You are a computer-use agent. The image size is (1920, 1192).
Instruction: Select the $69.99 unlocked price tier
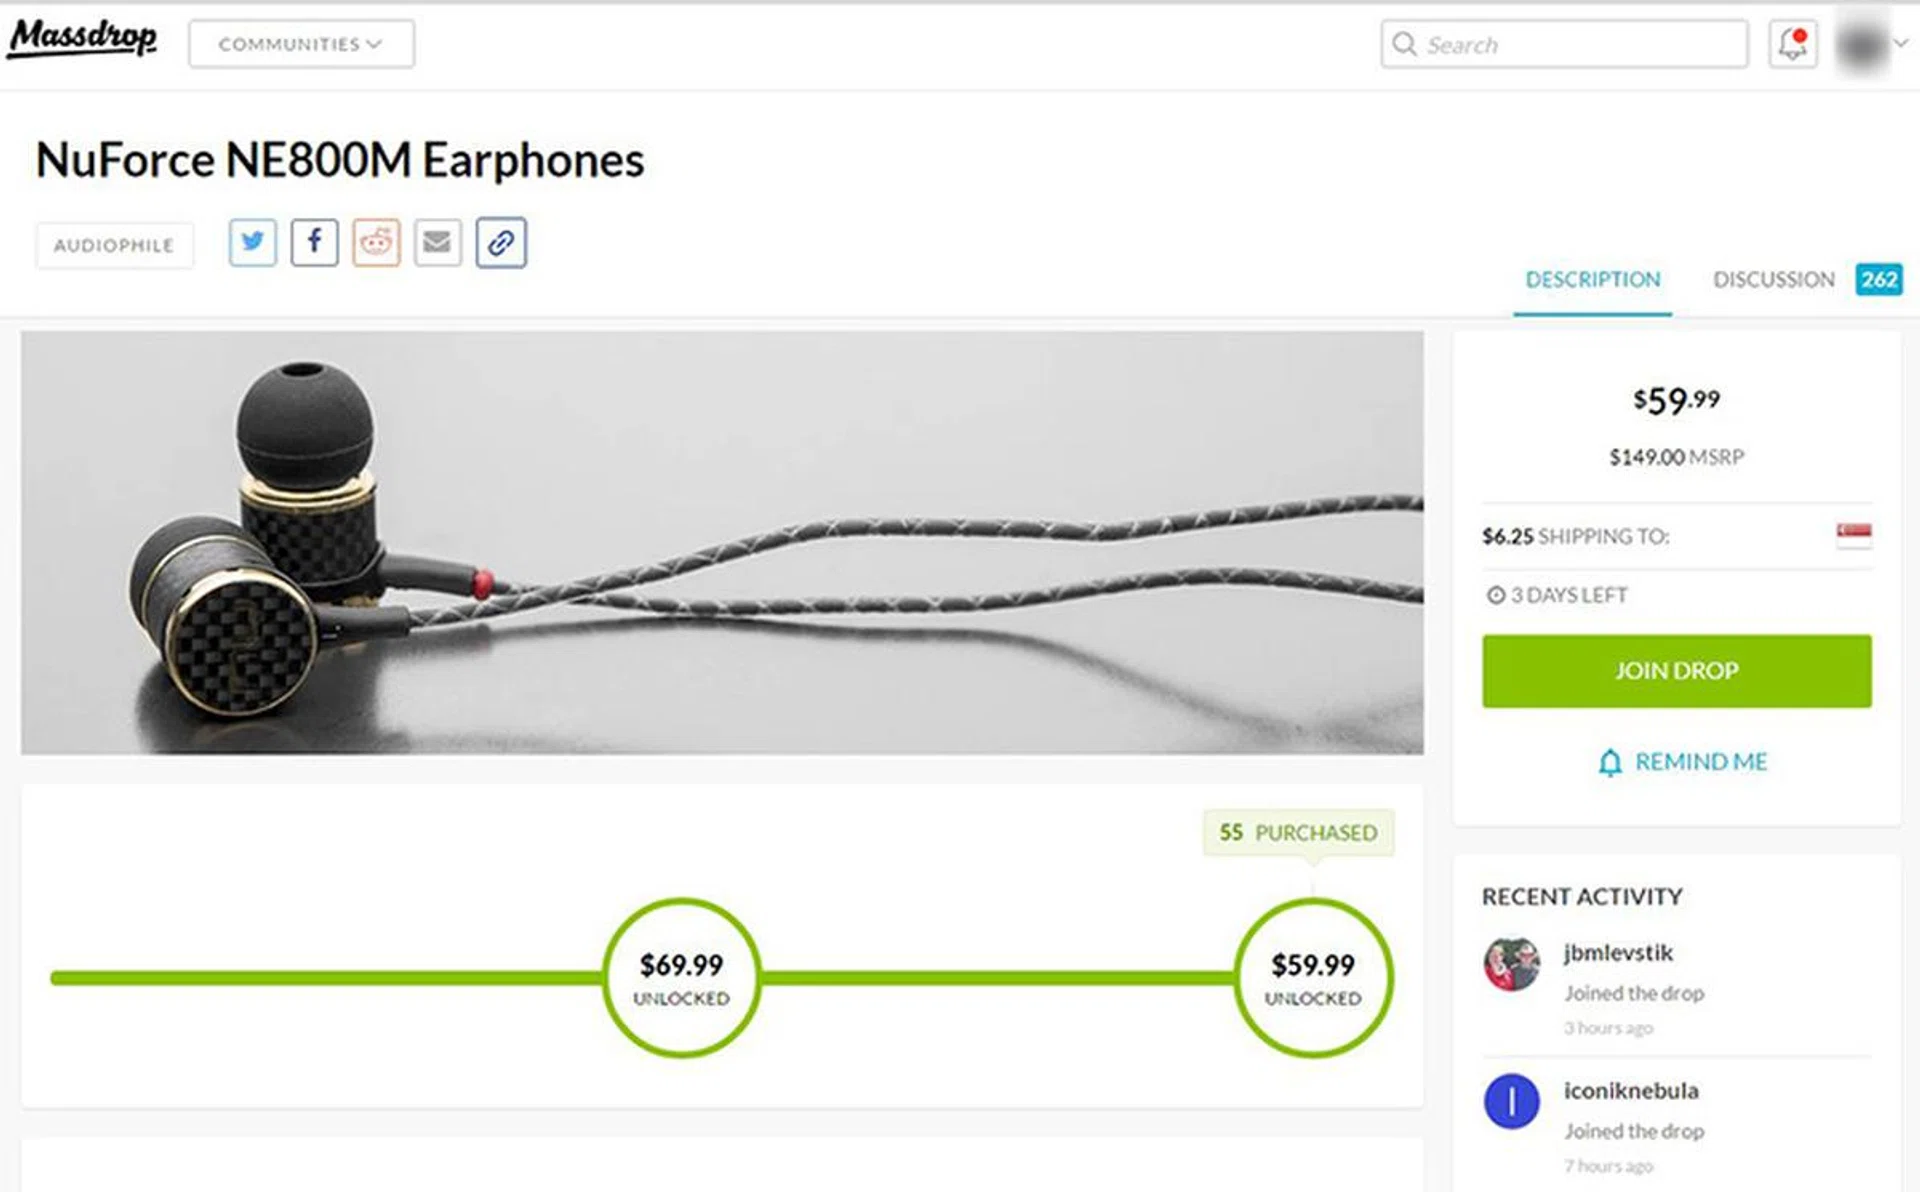[681, 977]
